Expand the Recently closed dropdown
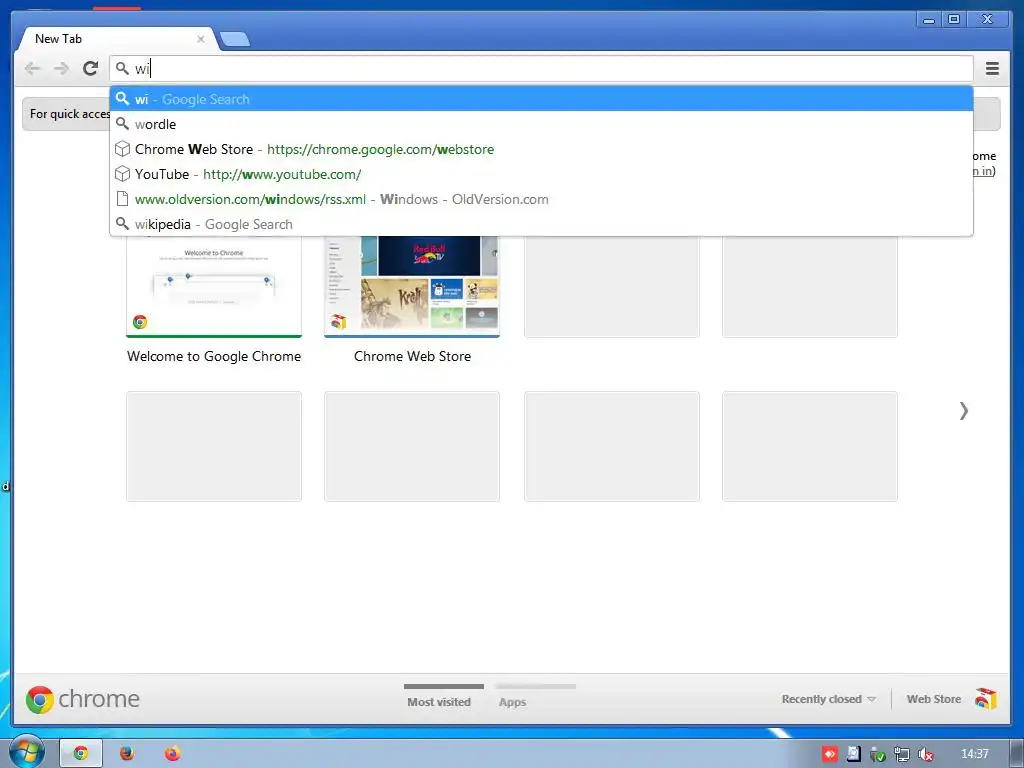Screen dimensions: 1024x768 click(828, 699)
